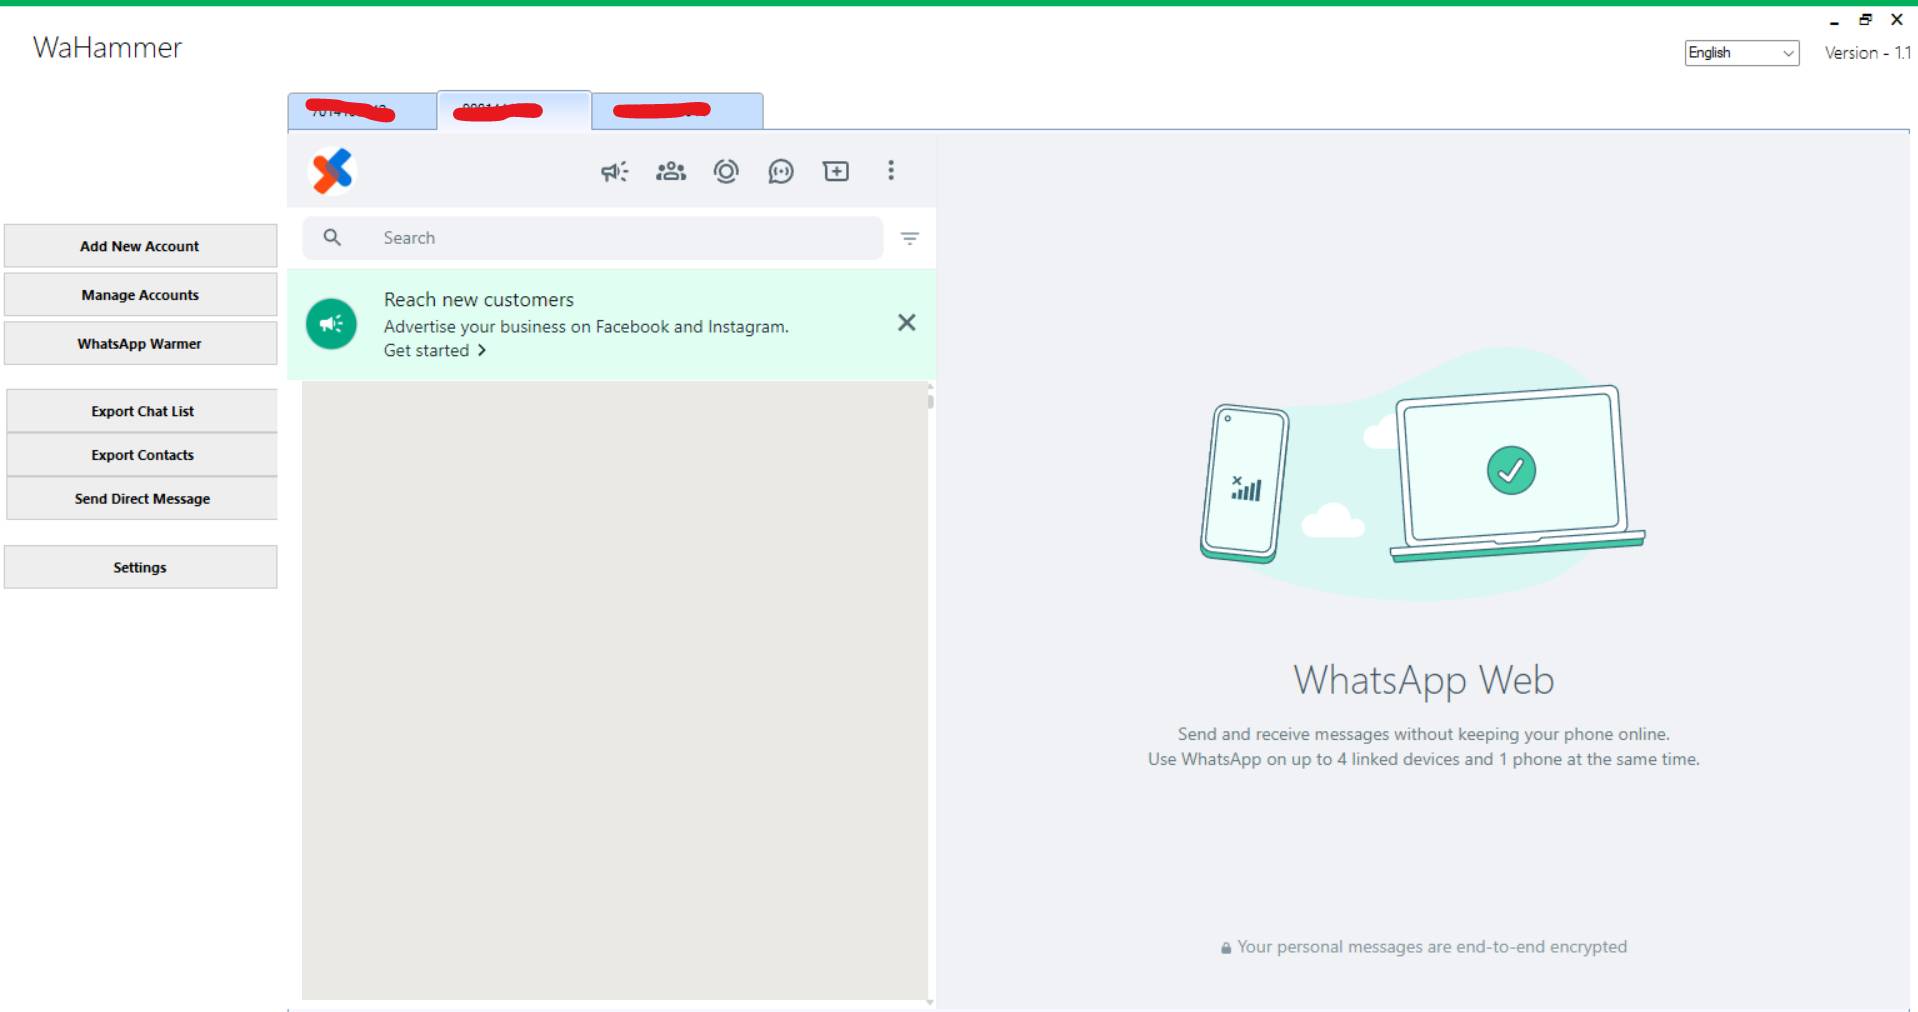Image resolution: width=1918 pixels, height=1012 pixels.
Task: Open WhatsApp Warmer
Action: [140, 344]
